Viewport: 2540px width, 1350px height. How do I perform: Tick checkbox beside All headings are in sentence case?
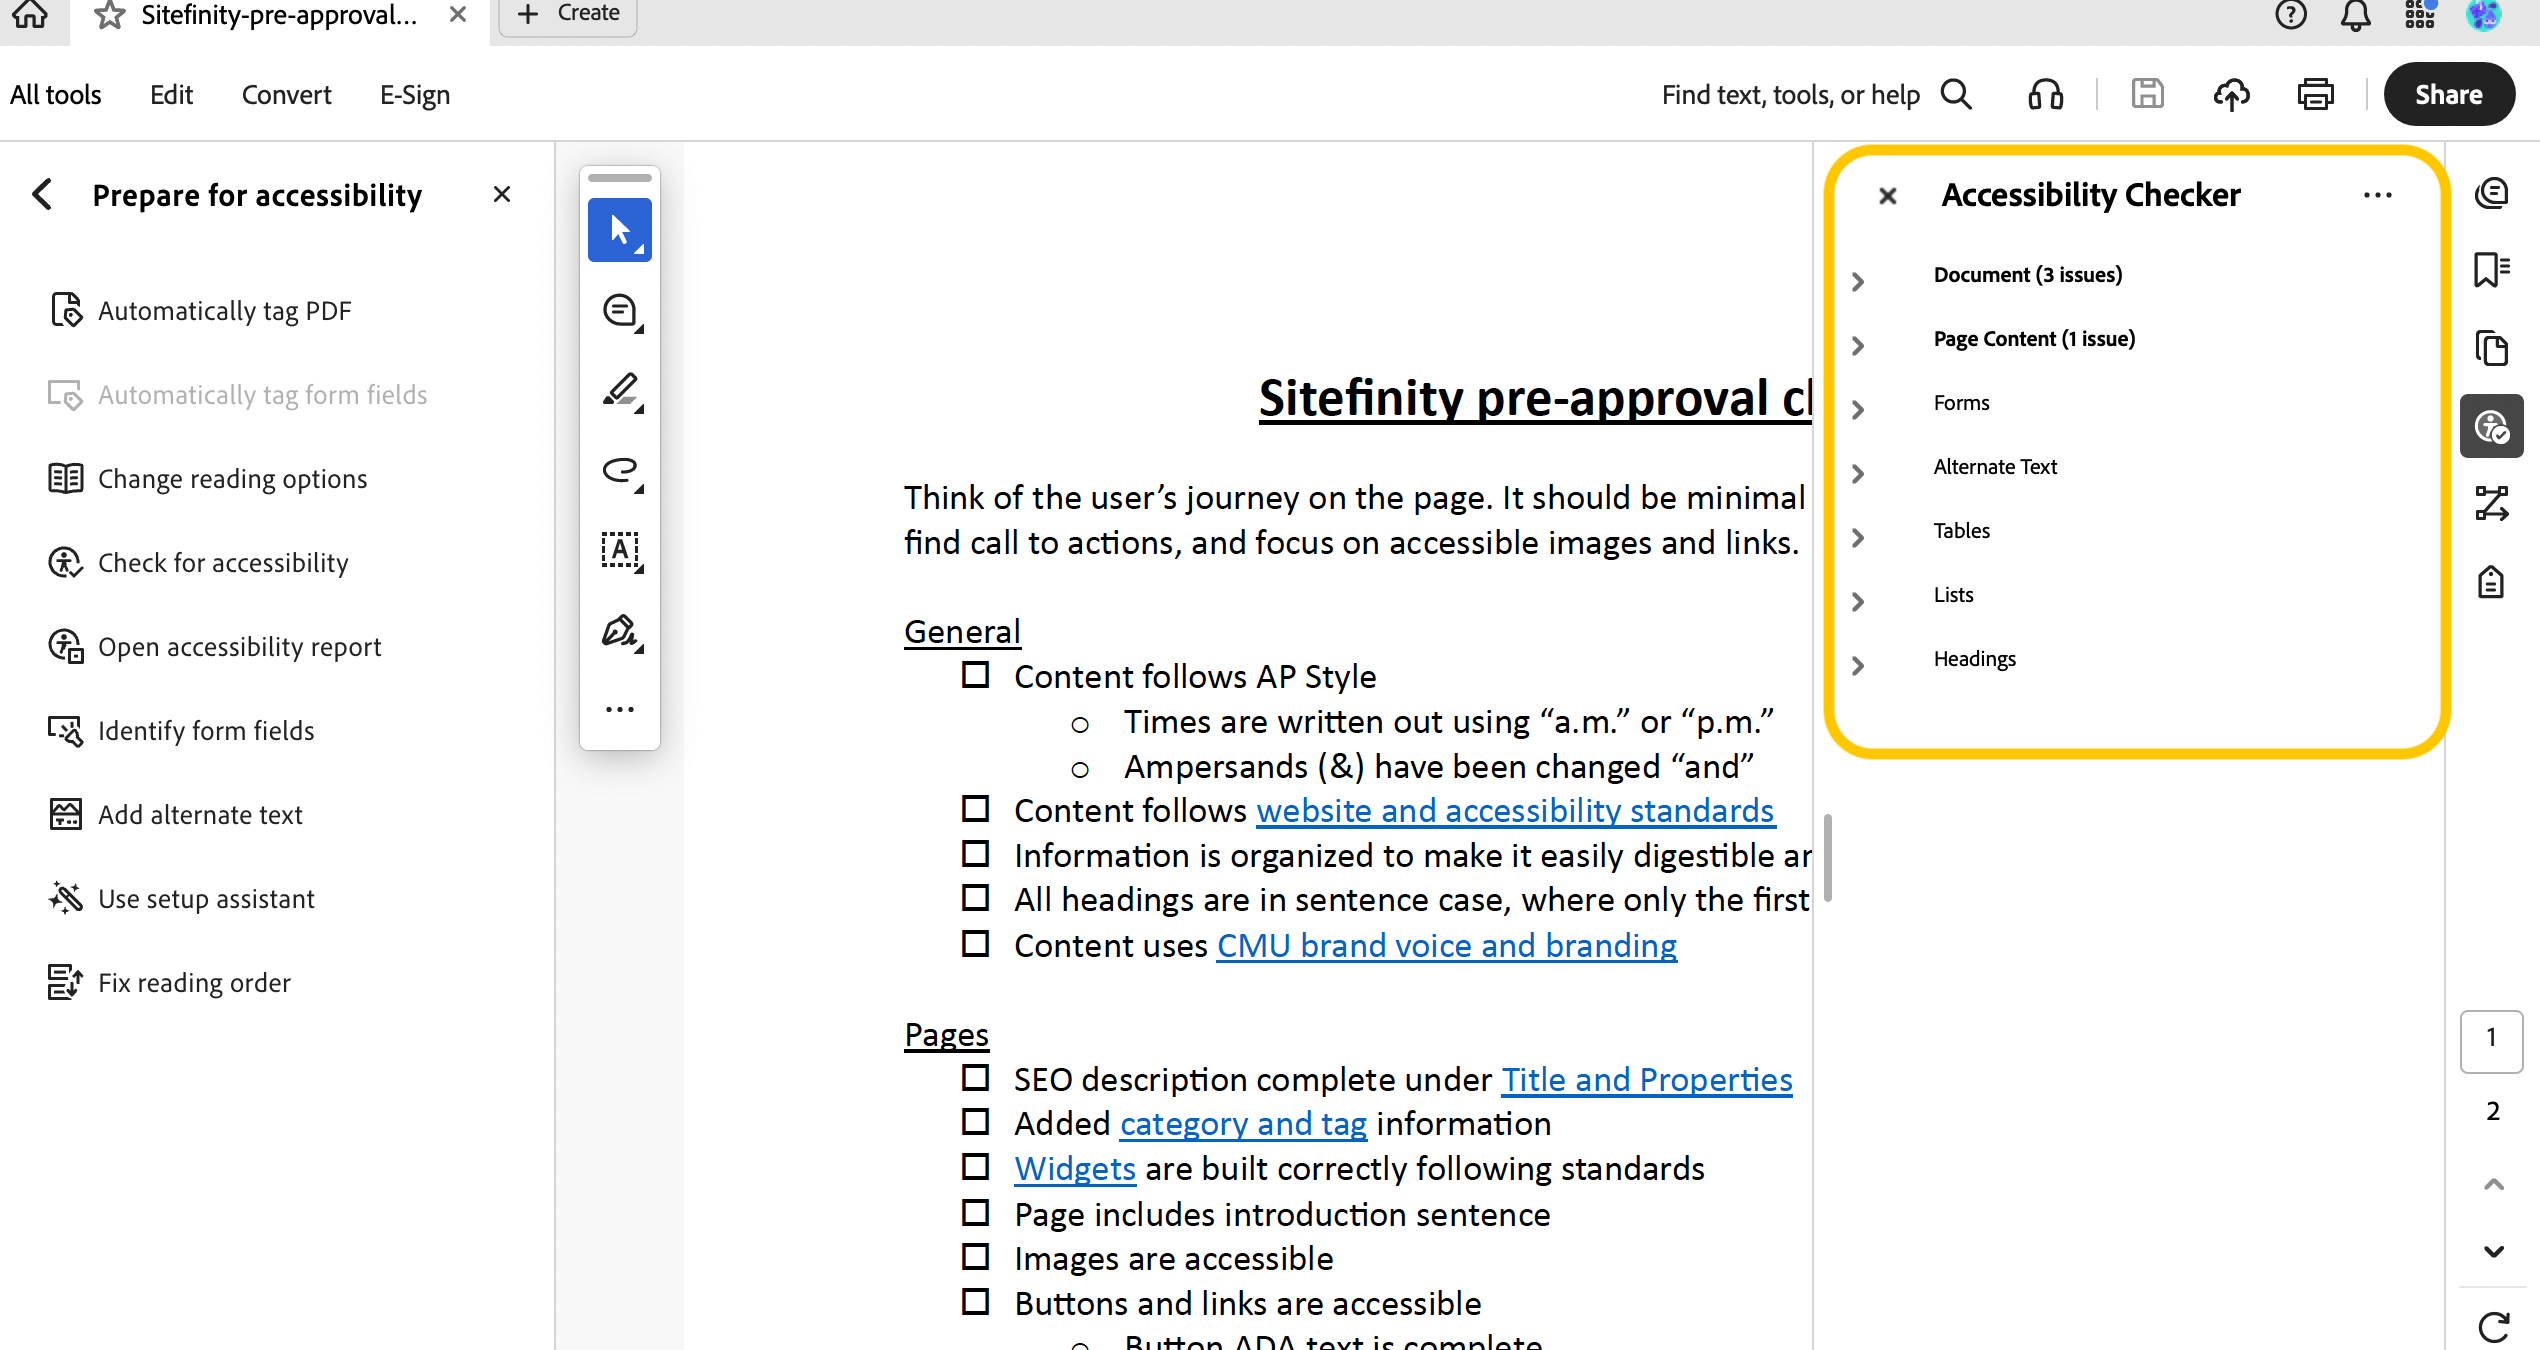976,897
